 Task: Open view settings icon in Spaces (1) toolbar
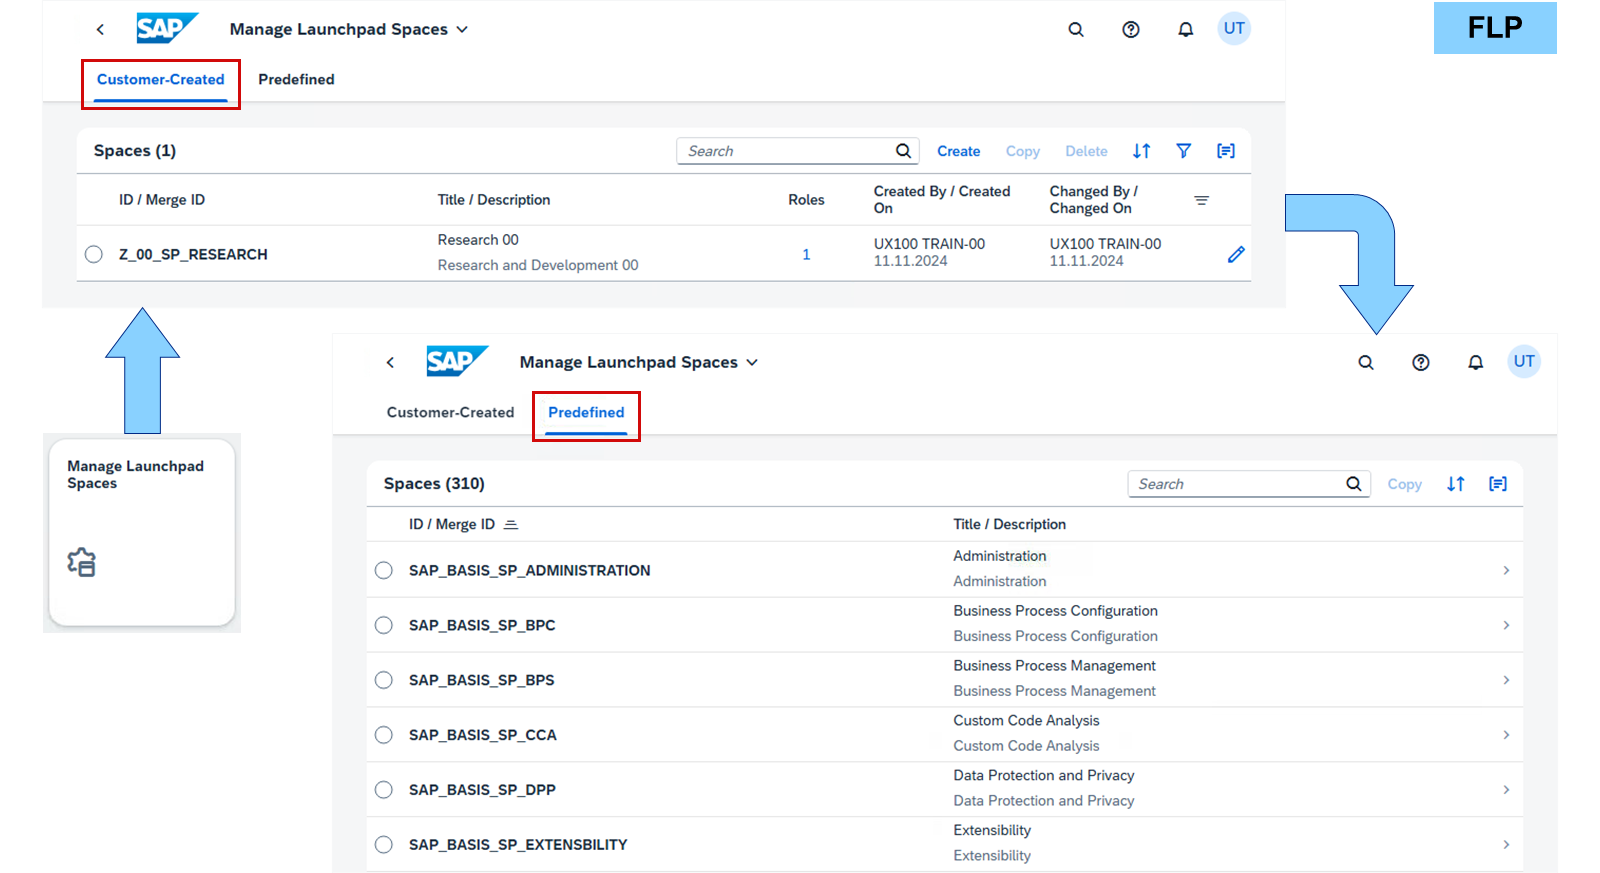[1226, 151]
